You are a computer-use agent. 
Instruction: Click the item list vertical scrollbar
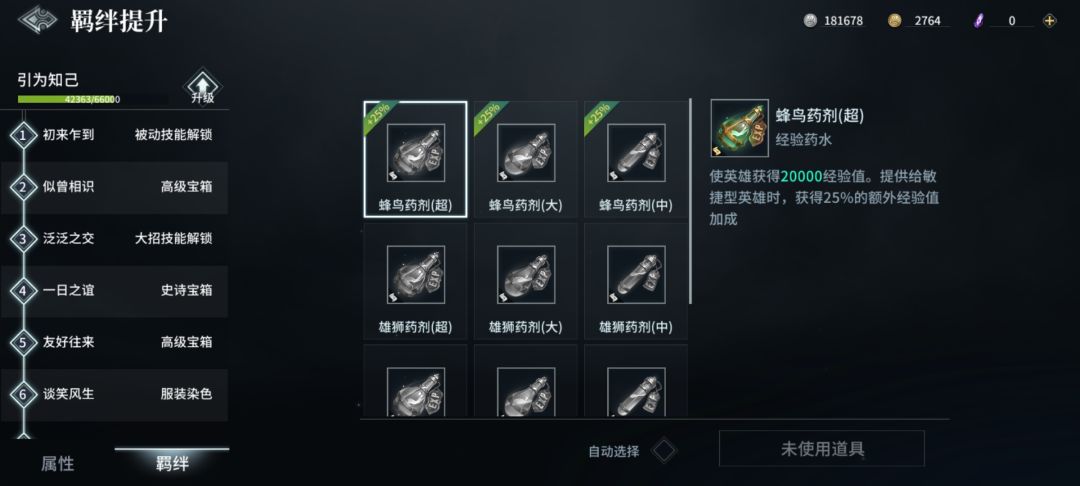690,200
